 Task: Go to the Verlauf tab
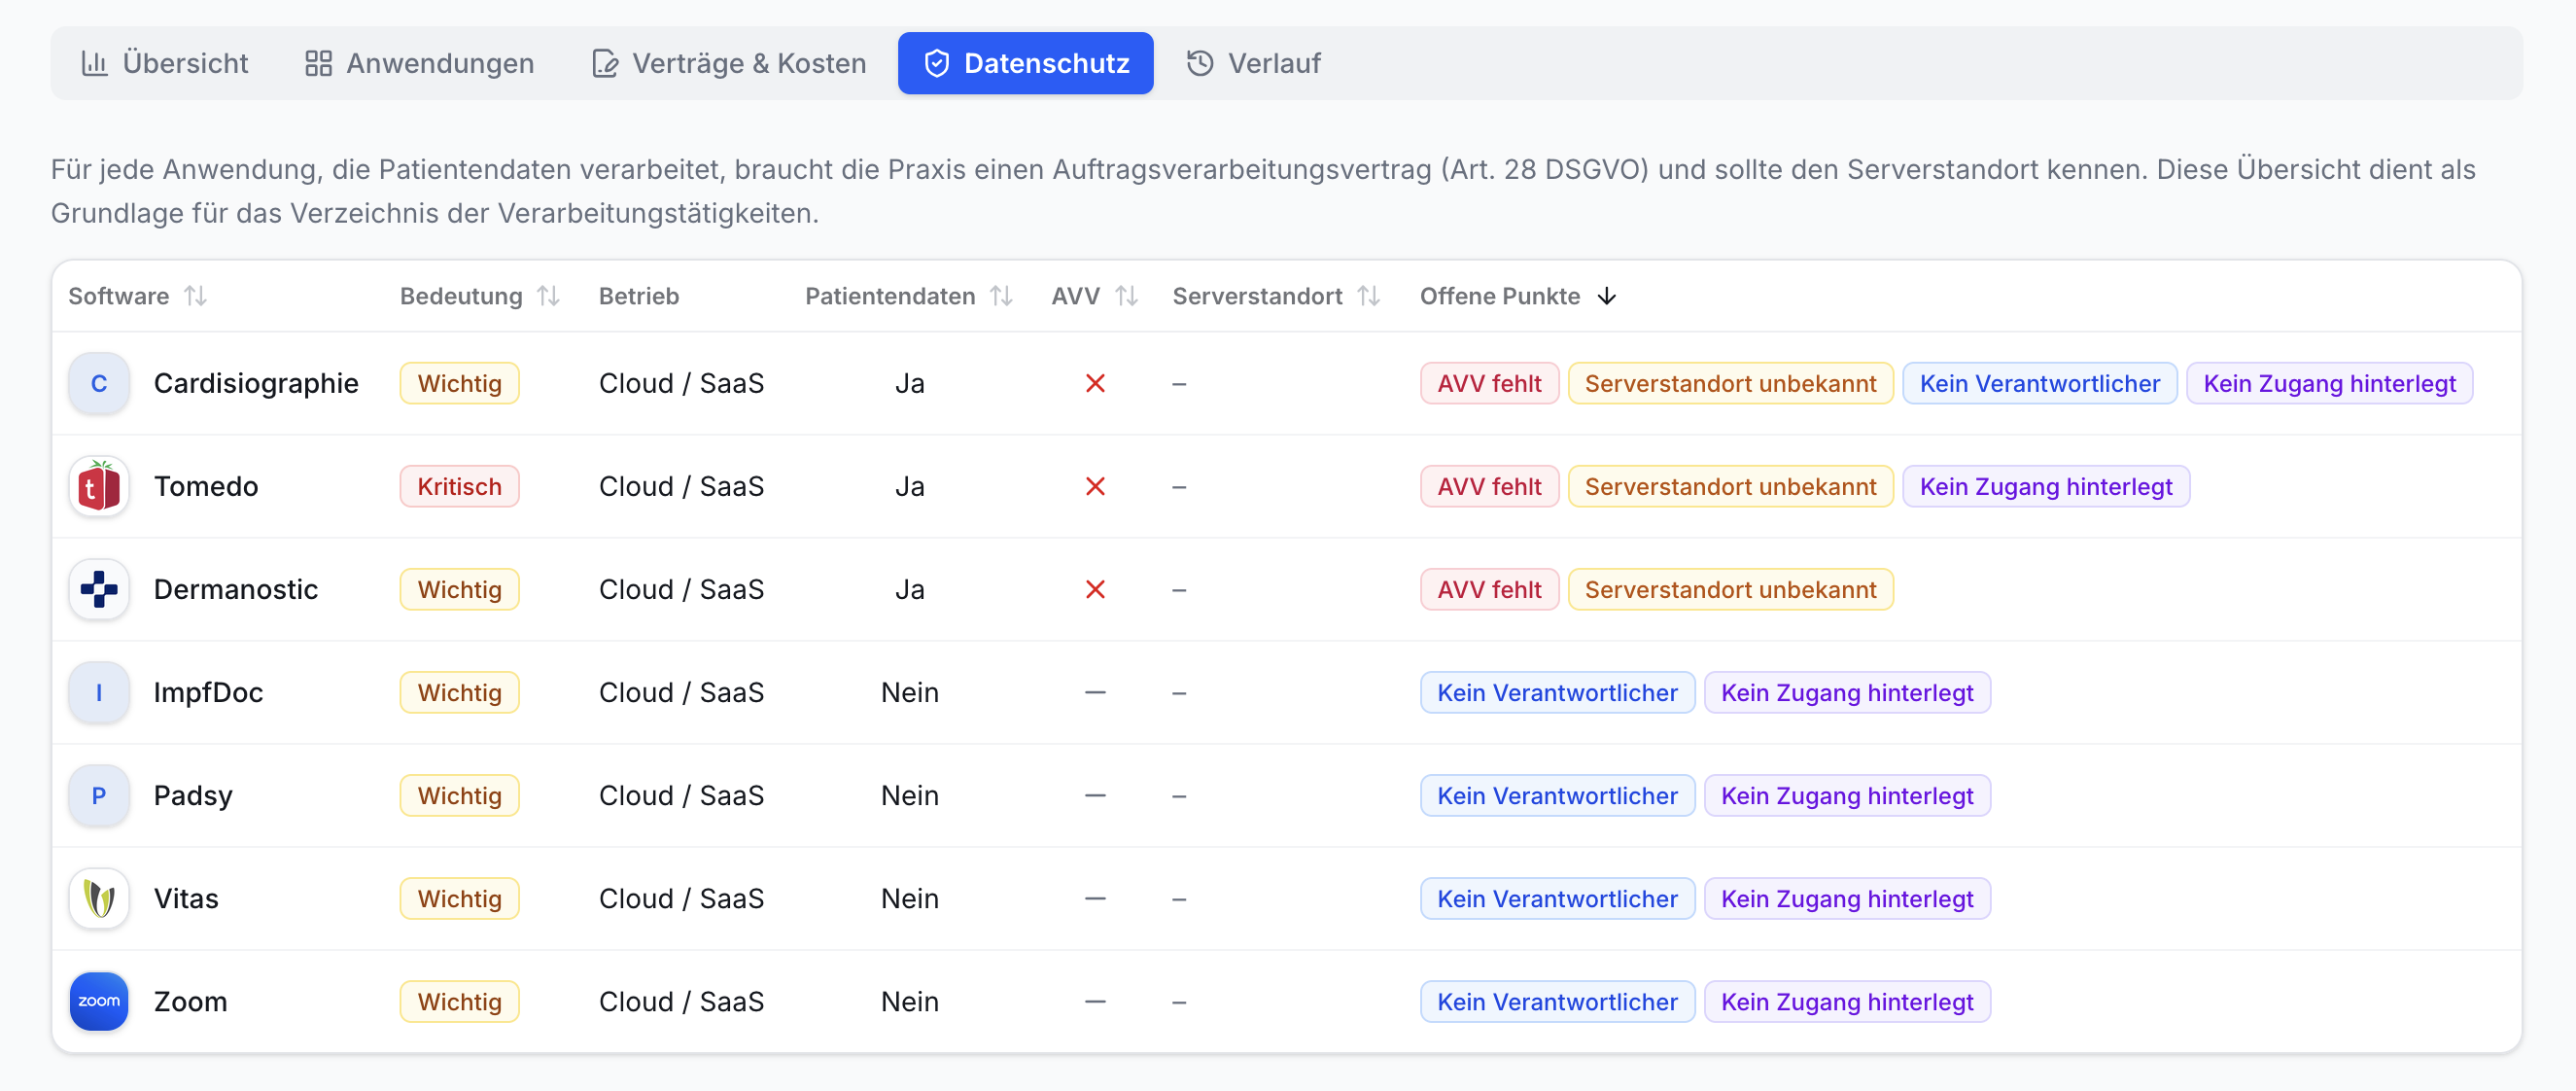[x=1253, y=63]
